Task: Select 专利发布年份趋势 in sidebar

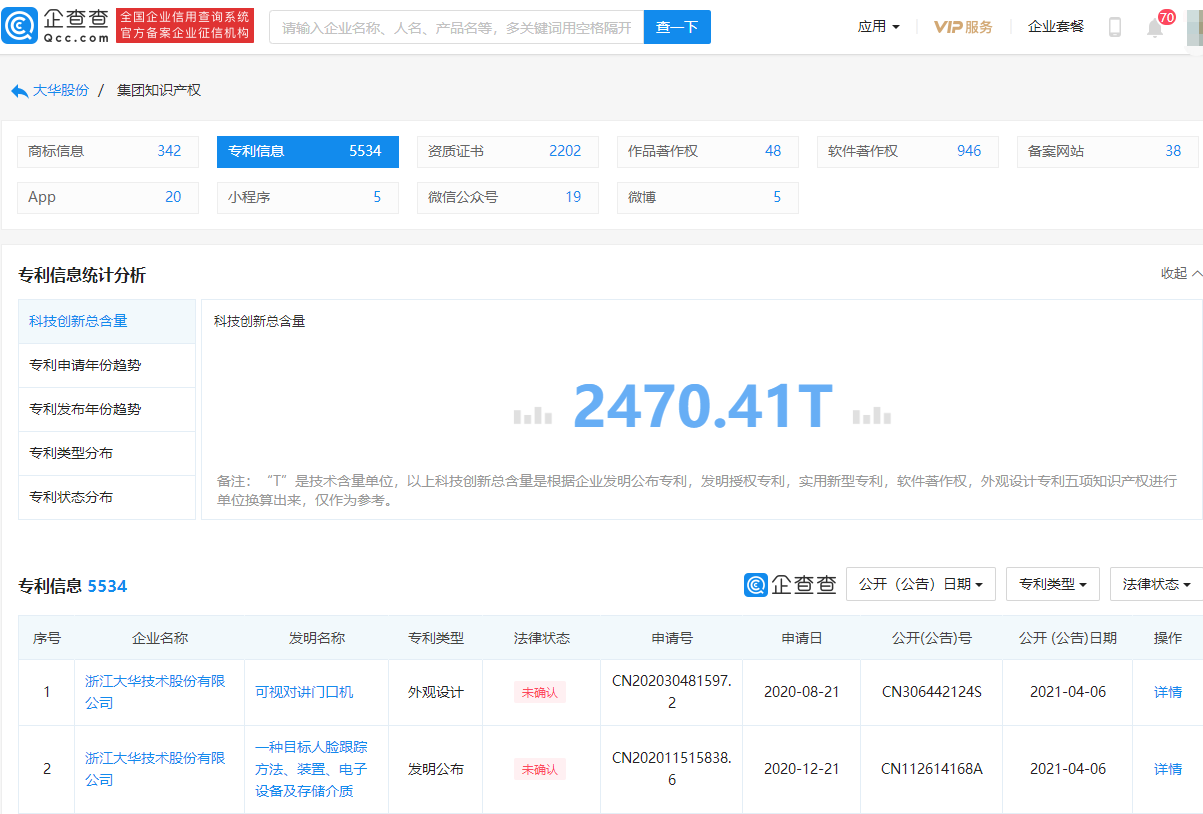Action: [x=107, y=409]
